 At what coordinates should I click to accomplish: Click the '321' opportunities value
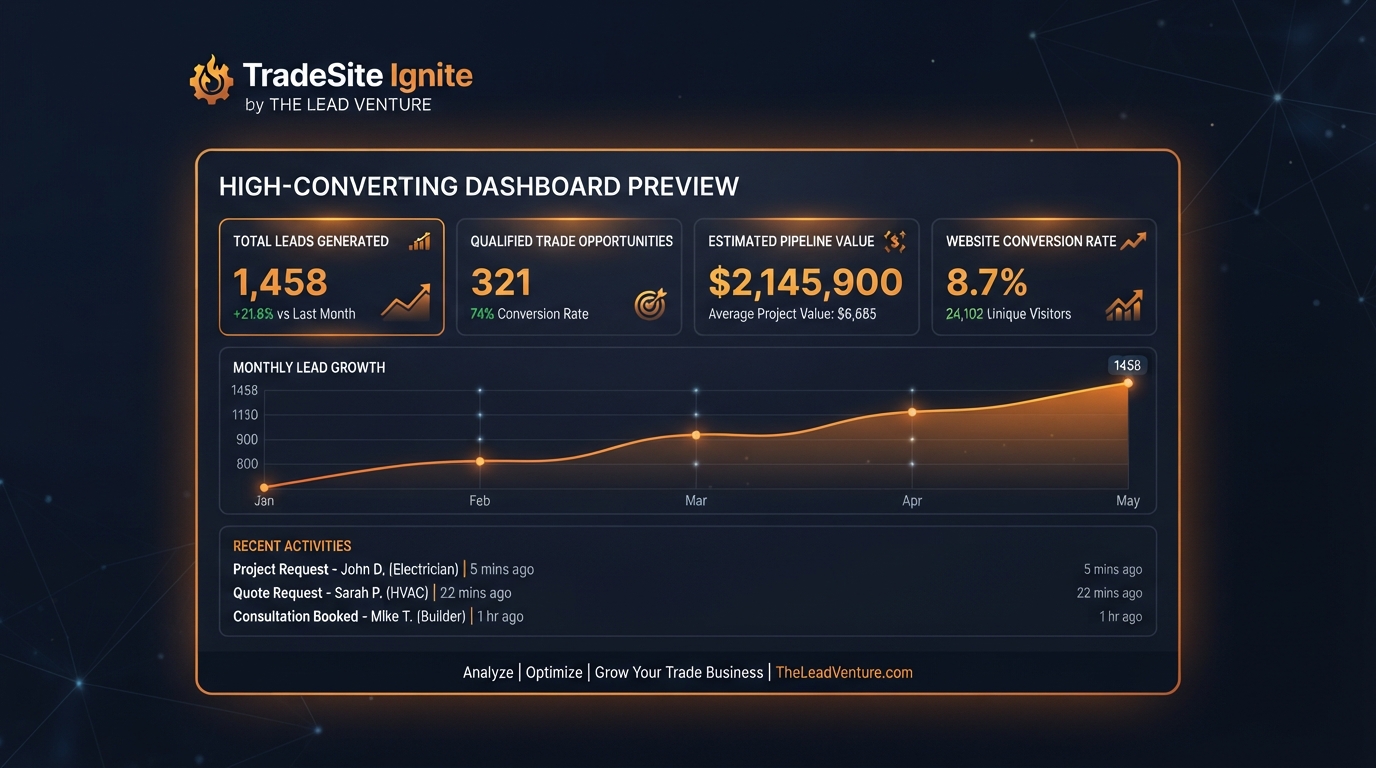point(501,283)
